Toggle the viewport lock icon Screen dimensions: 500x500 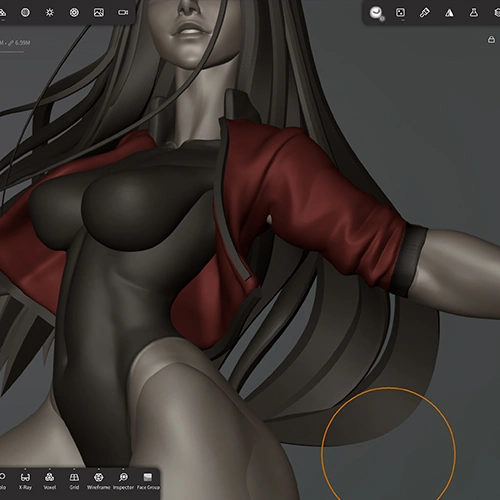click(491, 39)
